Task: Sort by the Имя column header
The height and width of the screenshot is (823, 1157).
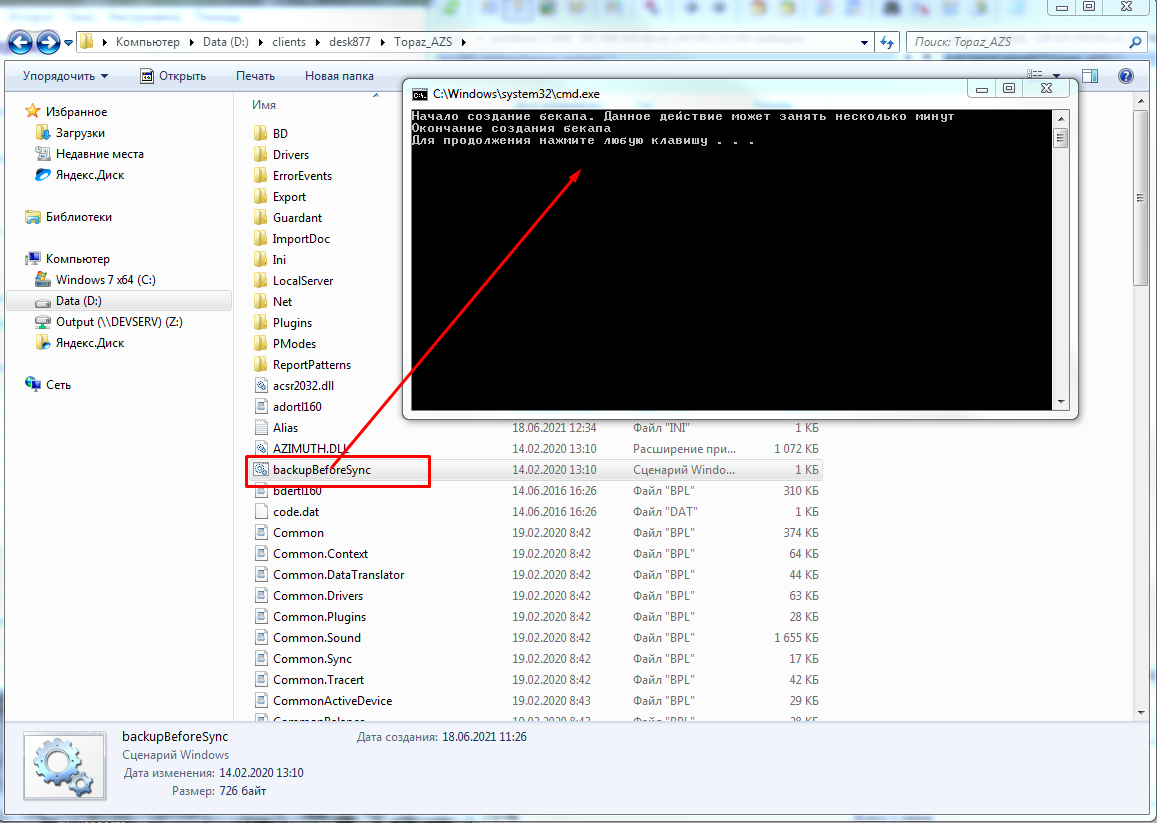Action: point(263,105)
